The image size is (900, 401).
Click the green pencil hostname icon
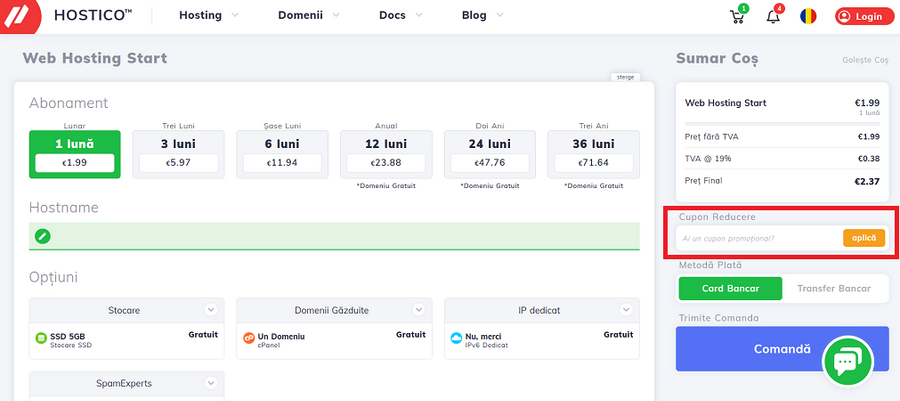point(42,236)
